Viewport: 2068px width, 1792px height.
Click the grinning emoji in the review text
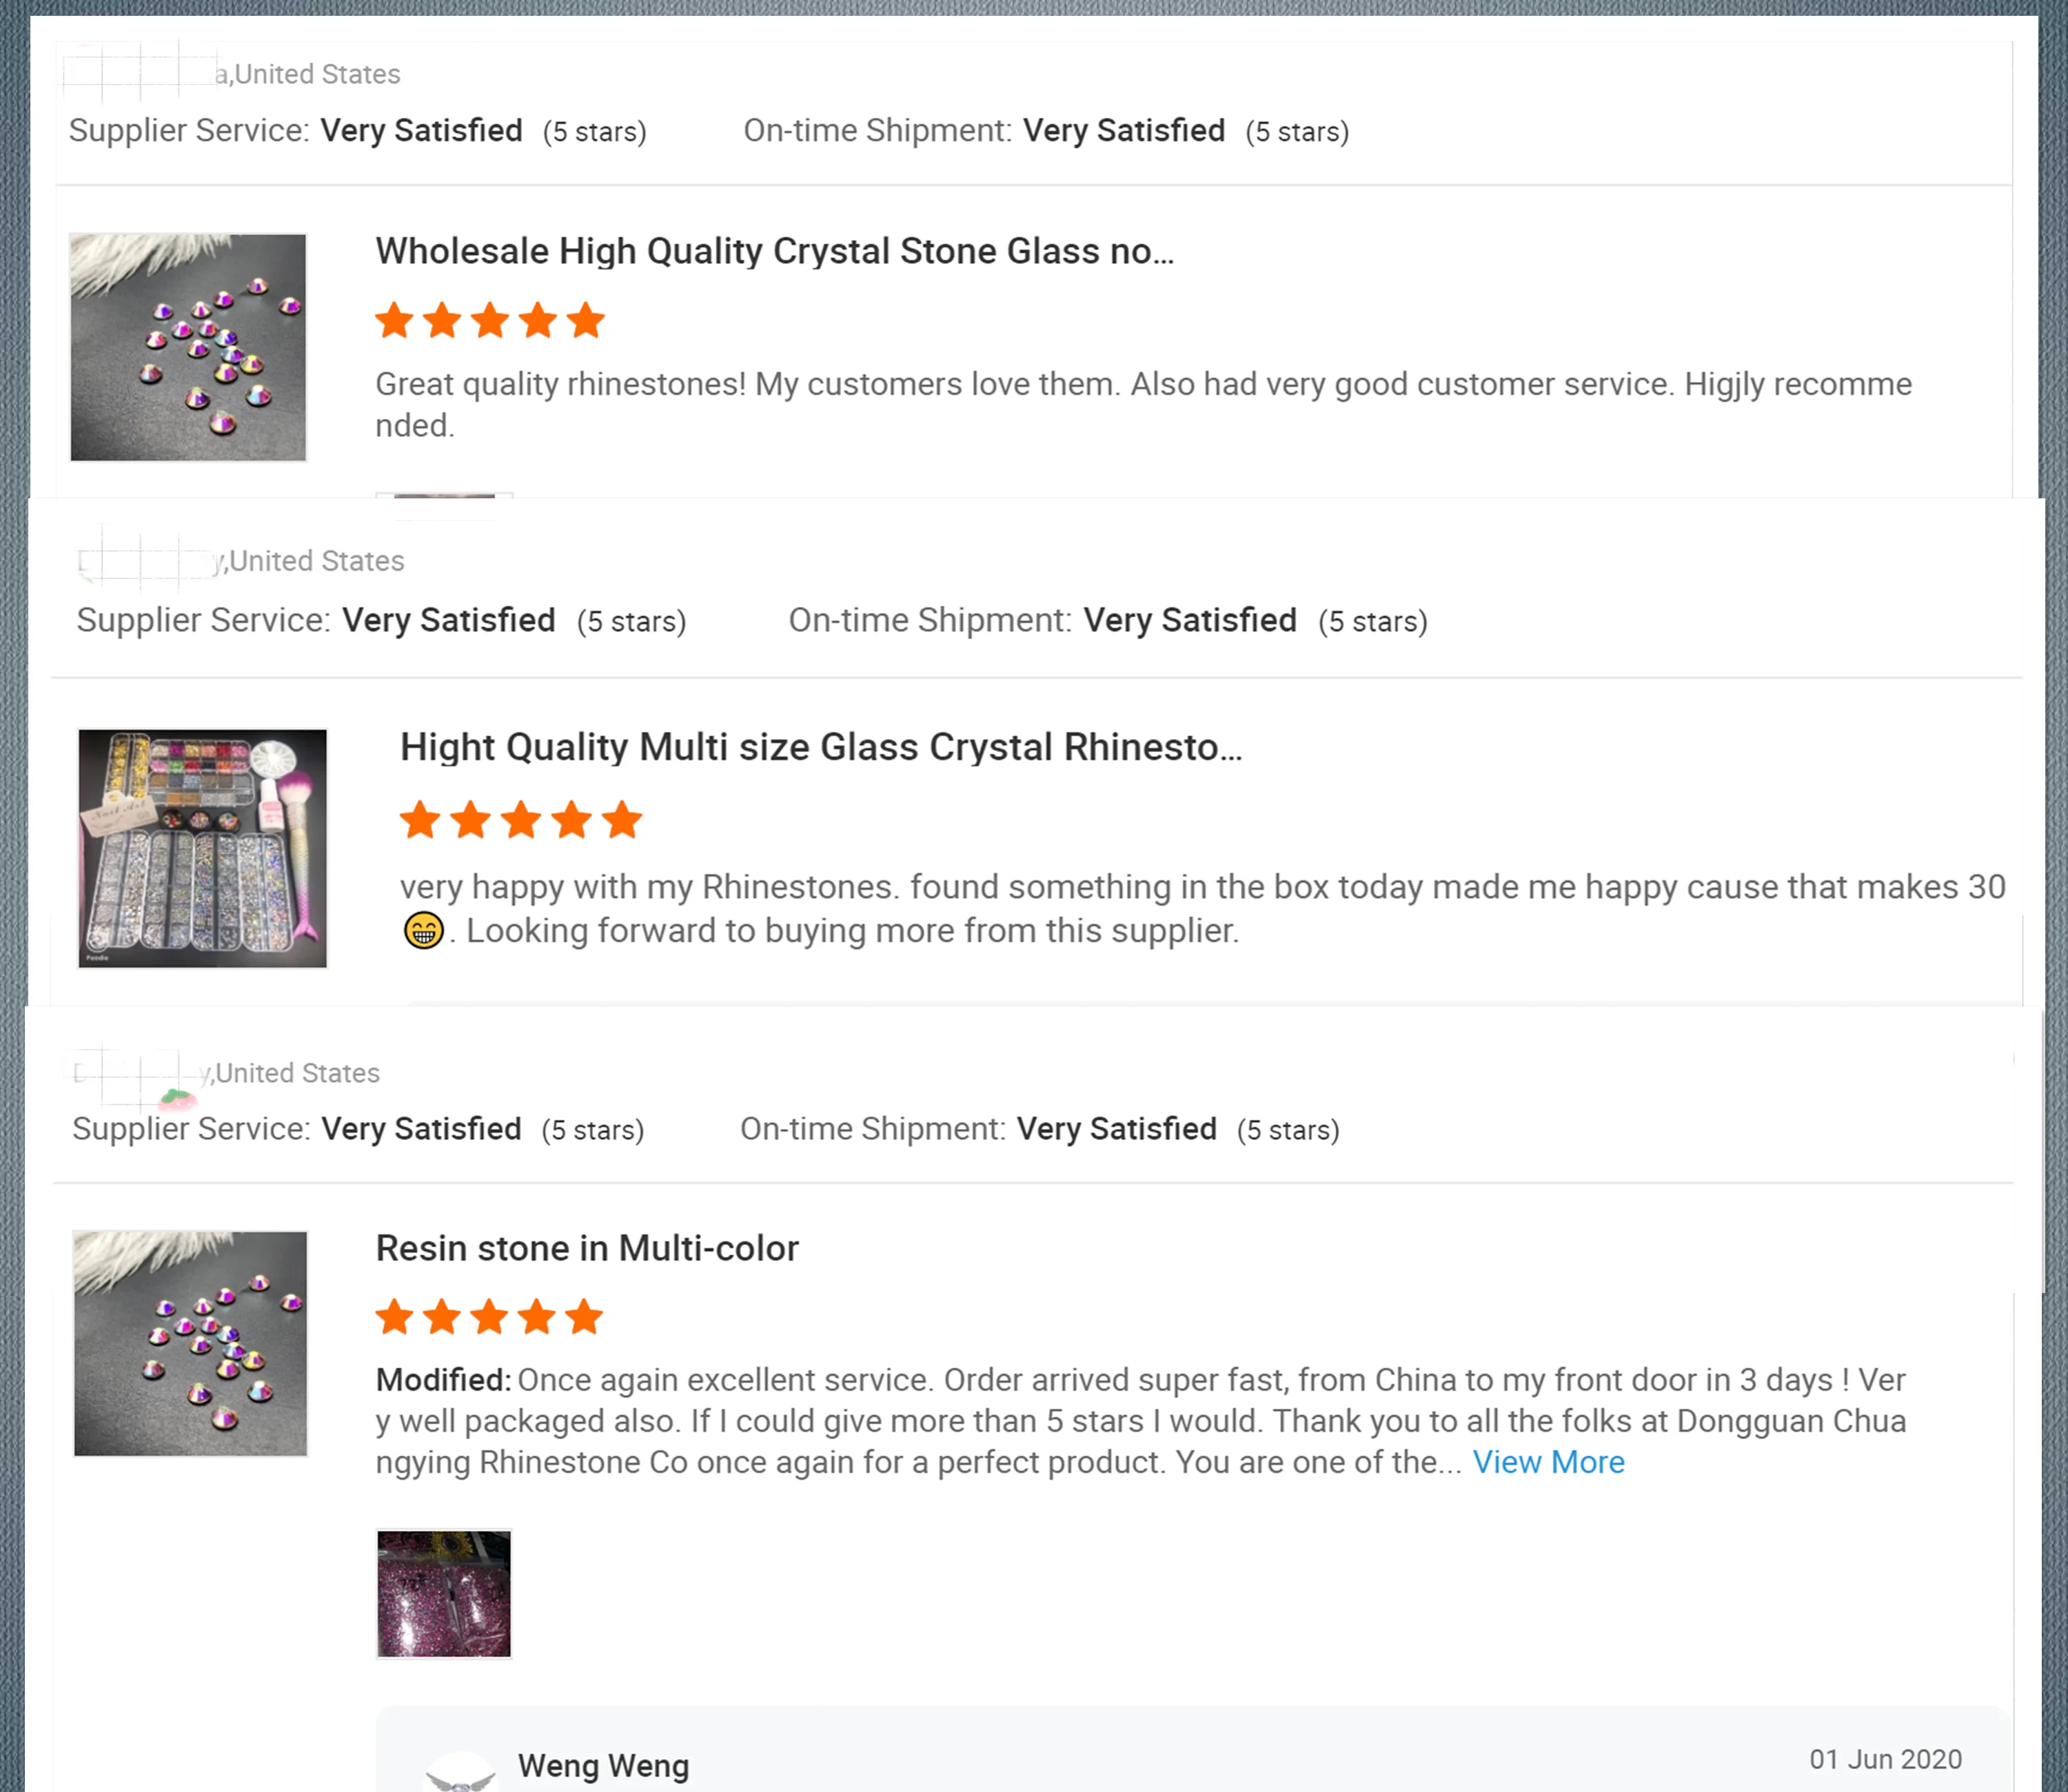423,931
